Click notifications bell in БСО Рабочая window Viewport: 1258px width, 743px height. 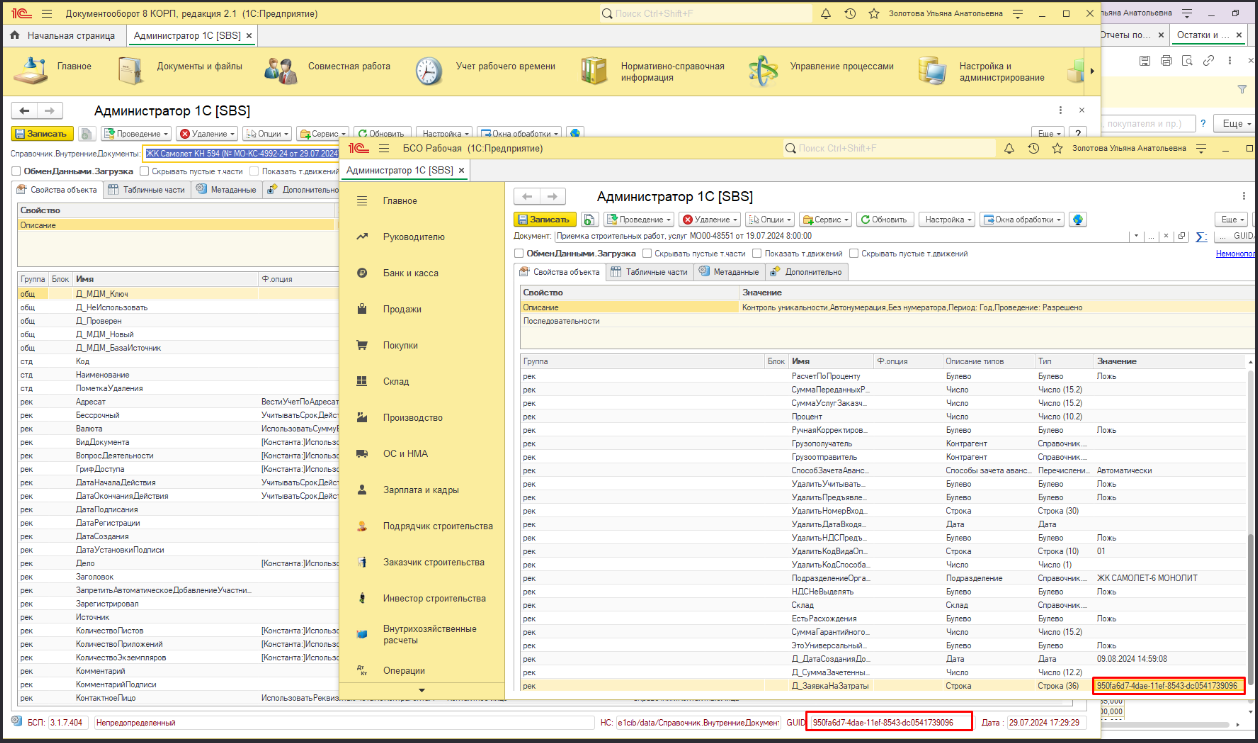click(1008, 148)
